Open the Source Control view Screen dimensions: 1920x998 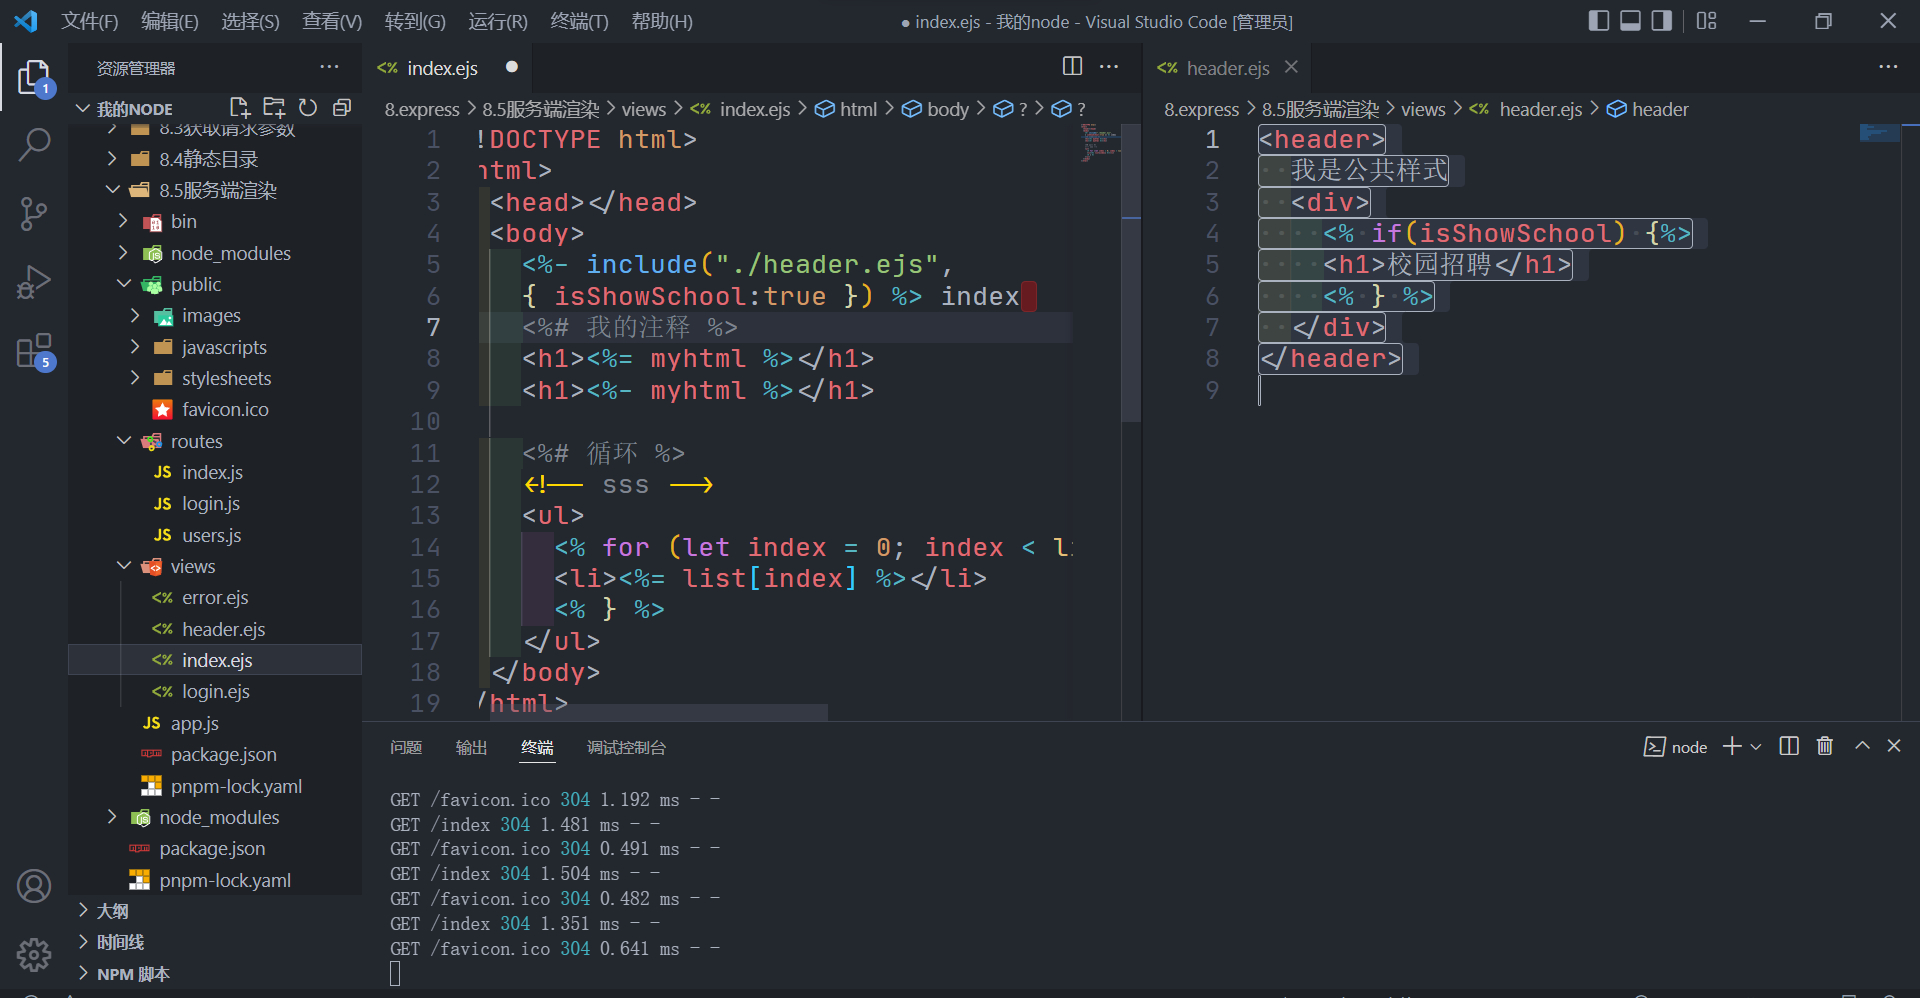pyautogui.click(x=34, y=213)
